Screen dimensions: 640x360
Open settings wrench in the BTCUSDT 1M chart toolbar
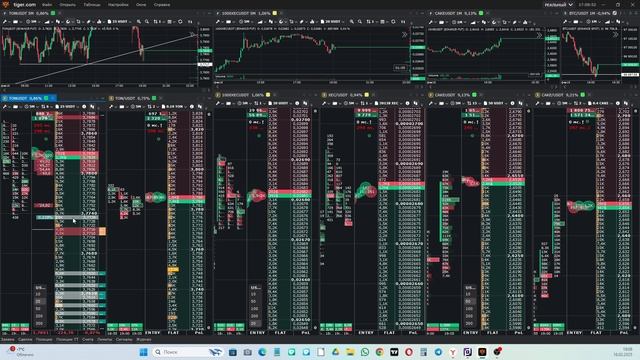[x=566, y=21]
